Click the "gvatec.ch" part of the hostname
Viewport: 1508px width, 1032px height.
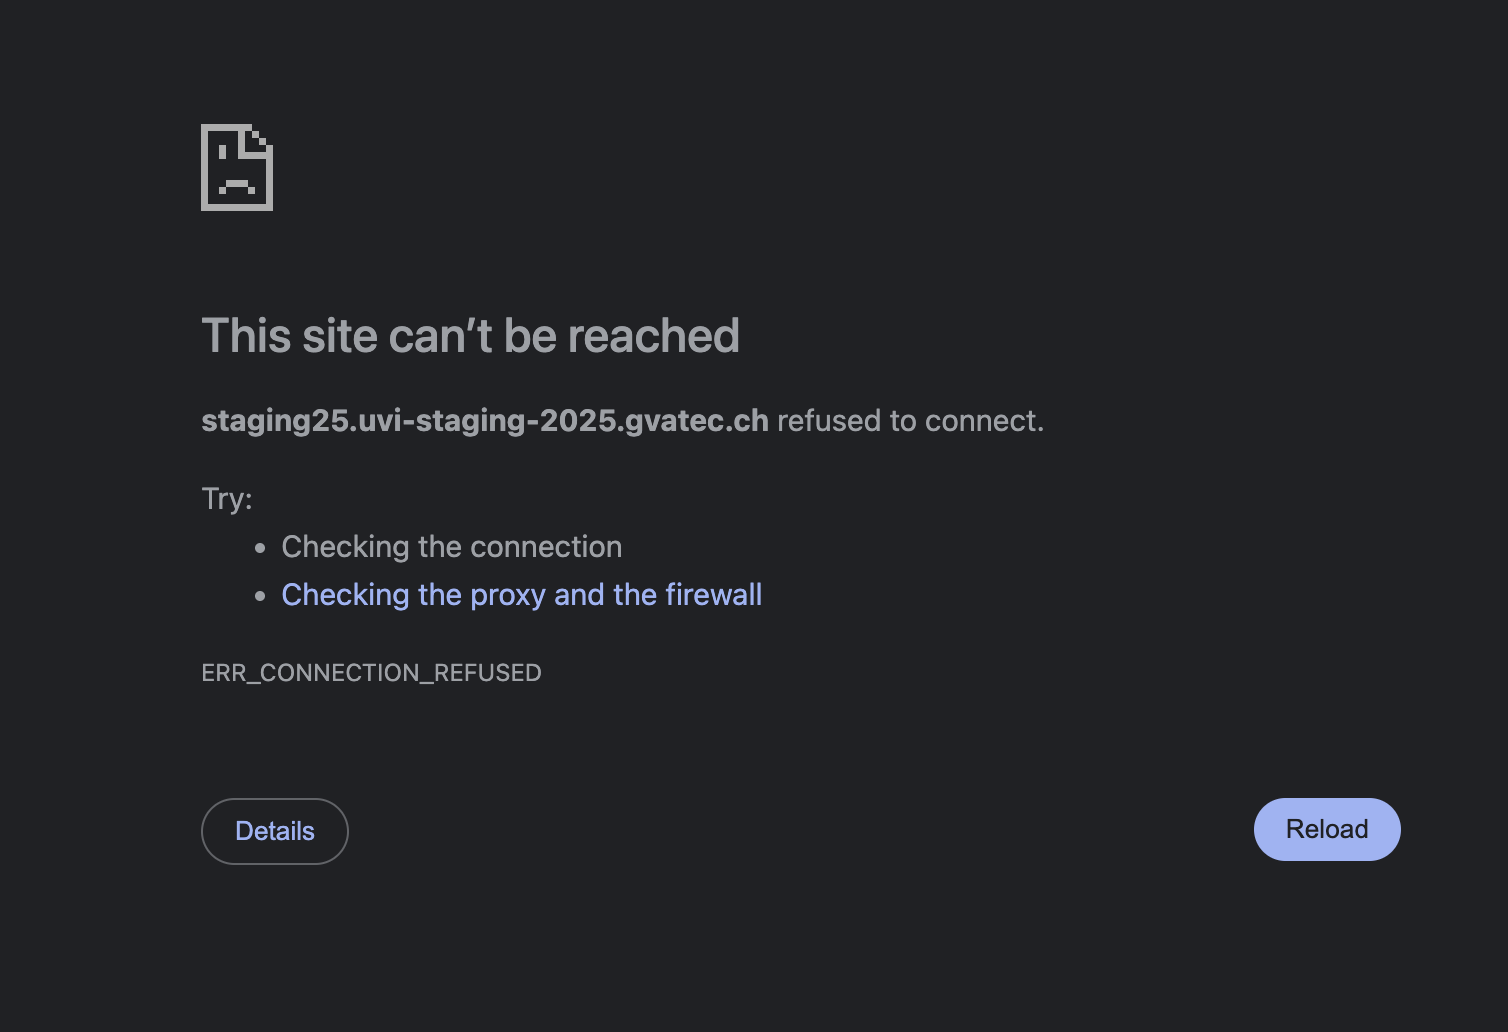[x=696, y=421]
